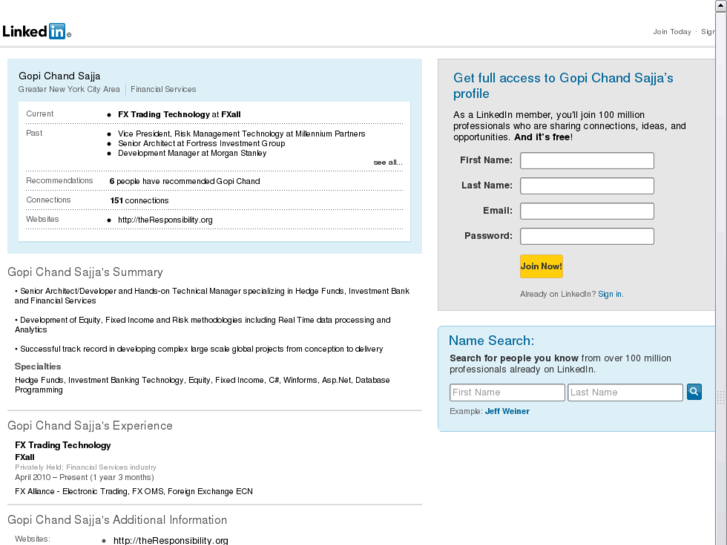The width and height of the screenshot is (727, 545).
Task: Focus the Last Name signup field
Action: click(587, 186)
